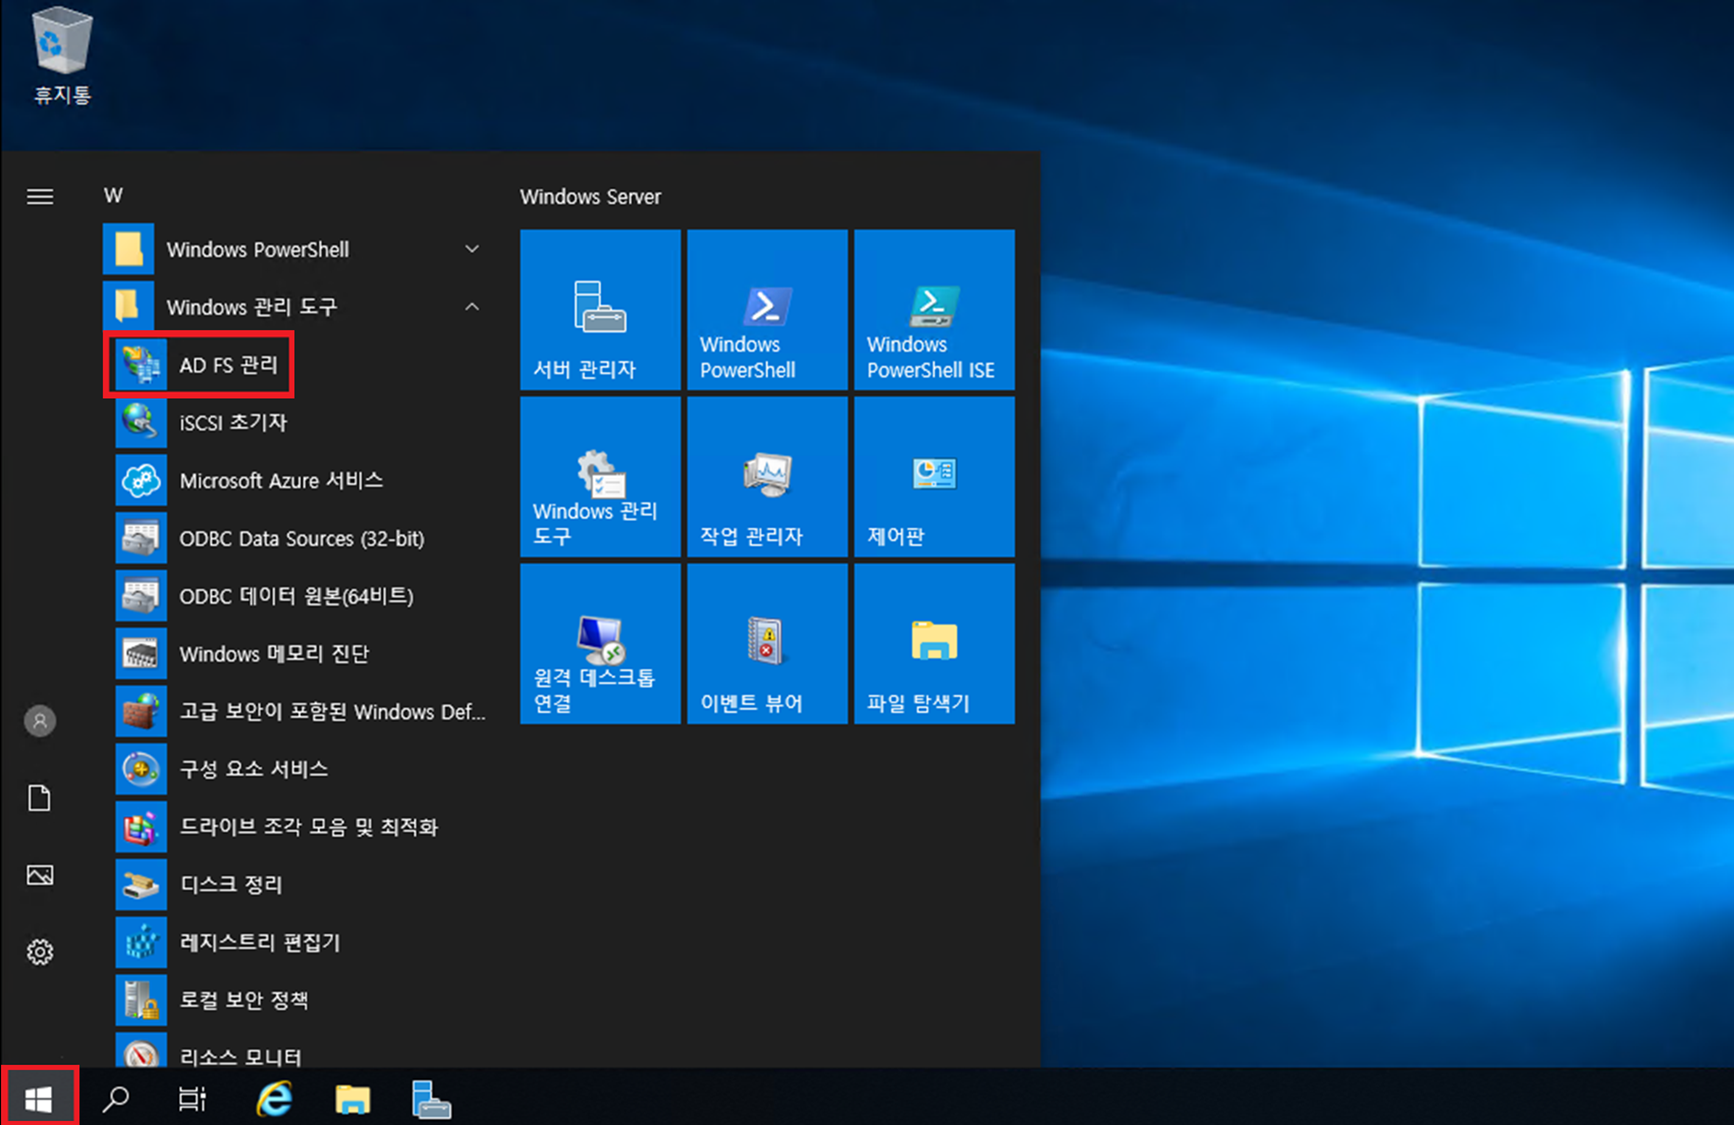Viewport: 1734px width, 1125px height.
Task: Click the Windows Server tile group title
Action: click(x=590, y=197)
